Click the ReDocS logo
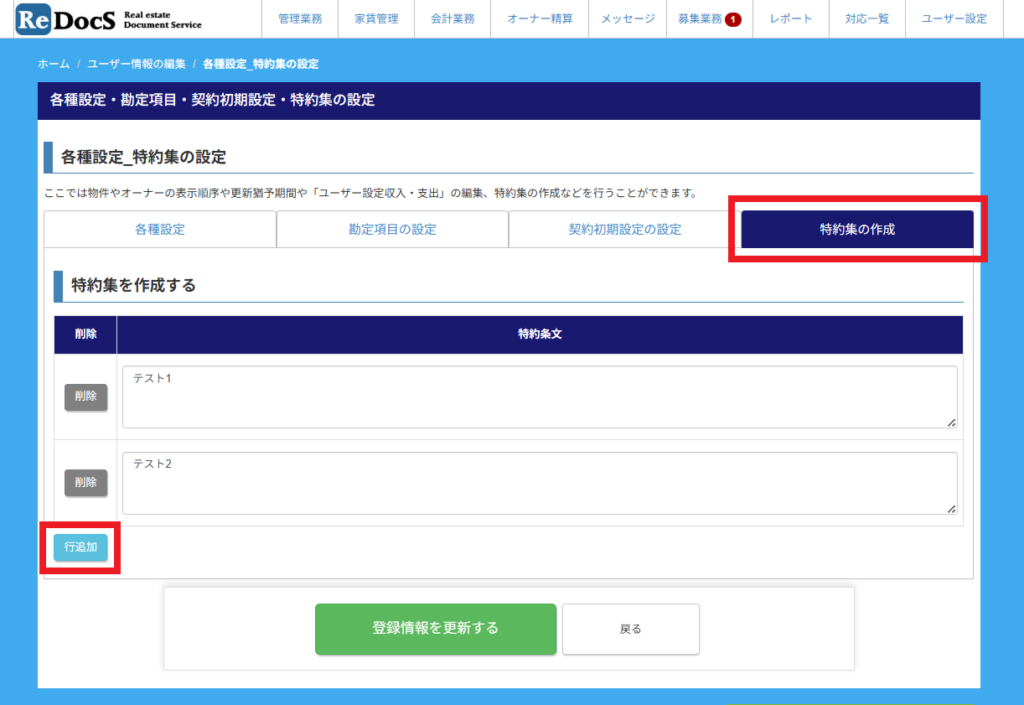 (108, 19)
